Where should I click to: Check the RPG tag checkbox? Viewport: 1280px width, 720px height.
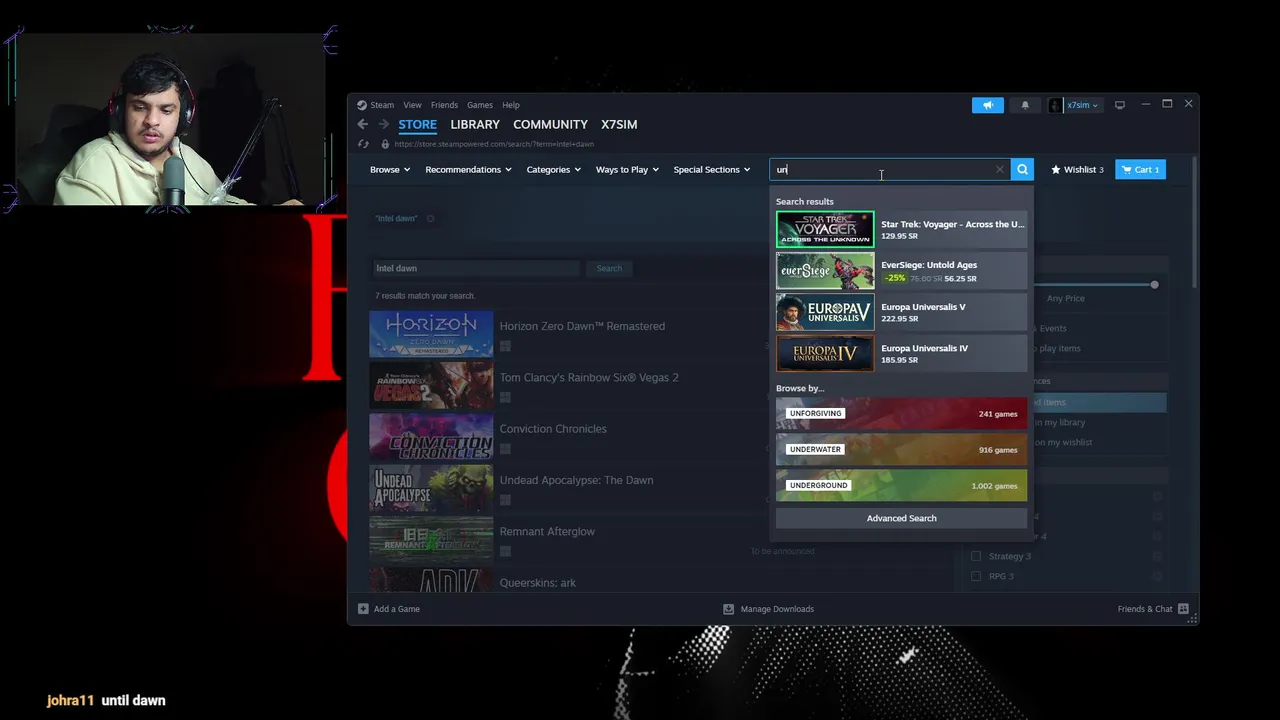pyautogui.click(x=976, y=576)
